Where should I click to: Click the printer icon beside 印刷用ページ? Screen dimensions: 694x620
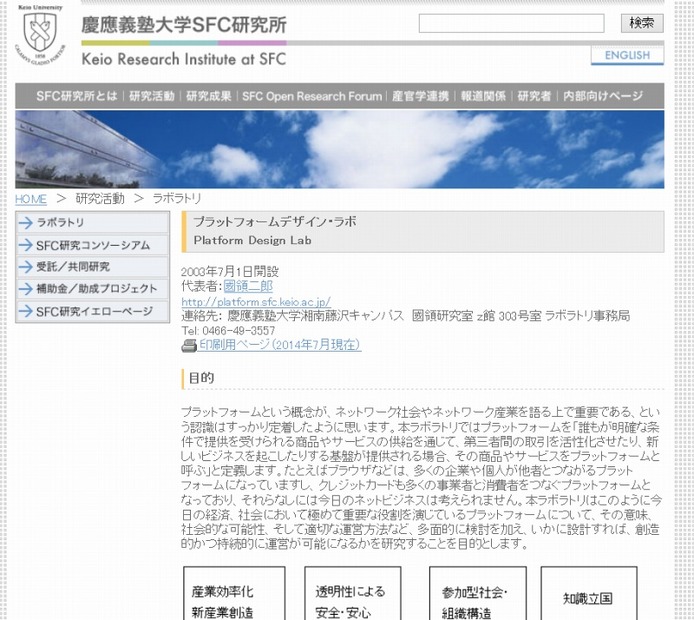[189, 345]
